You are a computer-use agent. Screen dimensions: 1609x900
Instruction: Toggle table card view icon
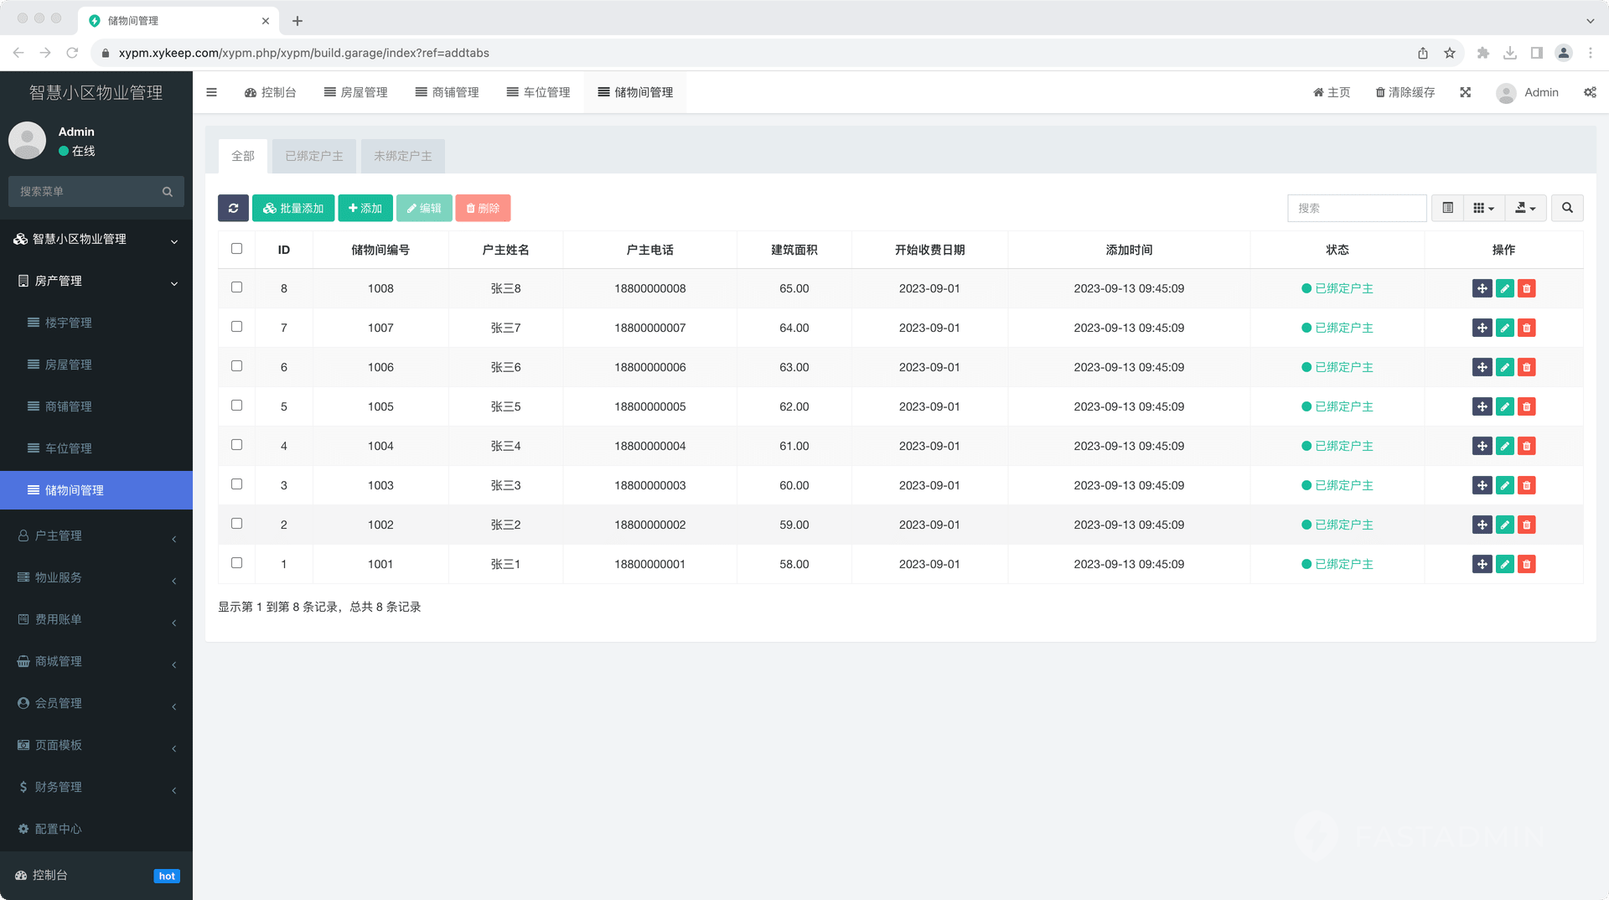[x=1447, y=208]
